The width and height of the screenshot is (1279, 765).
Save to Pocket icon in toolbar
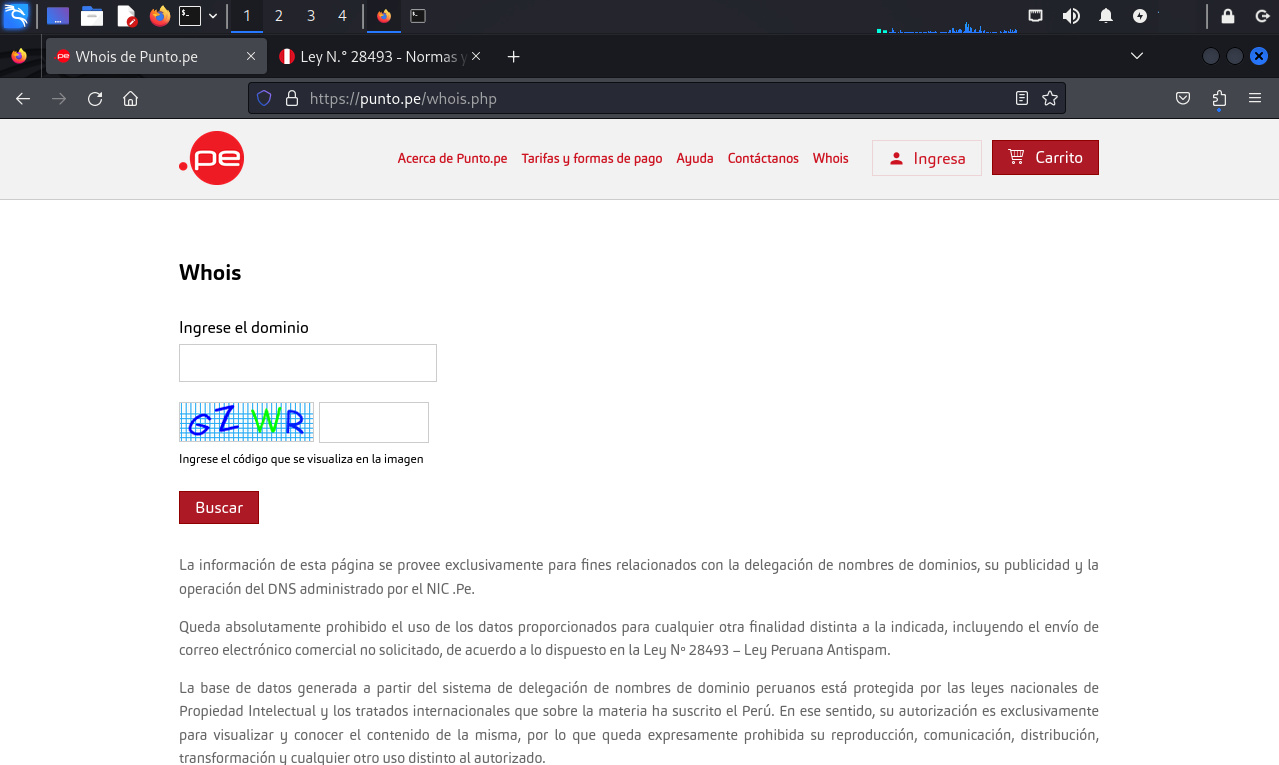pyautogui.click(x=1182, y=98)
